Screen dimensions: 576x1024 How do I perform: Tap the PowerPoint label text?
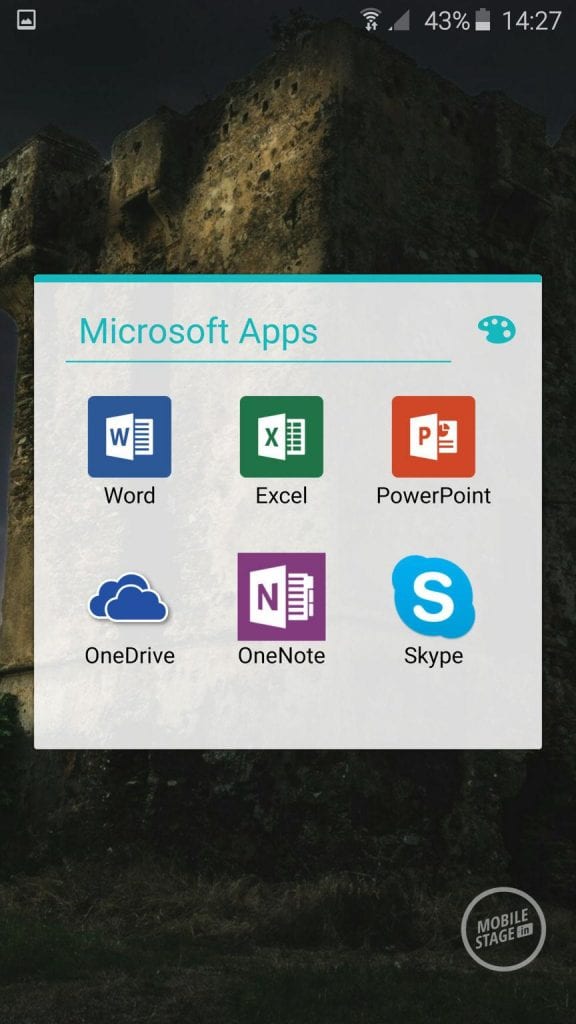[434, 496]
